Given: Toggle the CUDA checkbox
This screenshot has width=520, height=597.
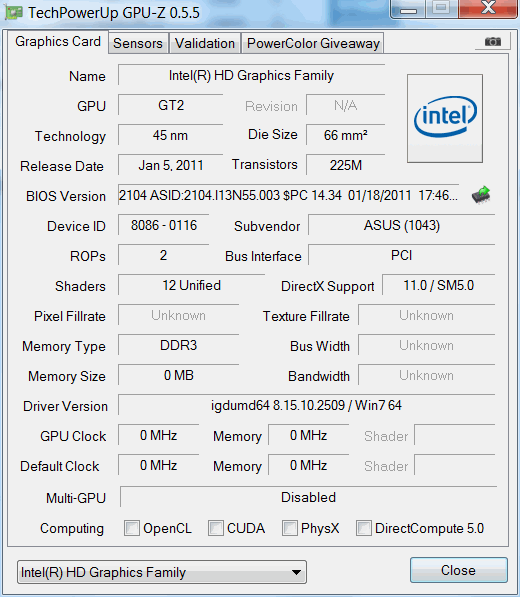Looking at the screenshot, I should 215,528.
